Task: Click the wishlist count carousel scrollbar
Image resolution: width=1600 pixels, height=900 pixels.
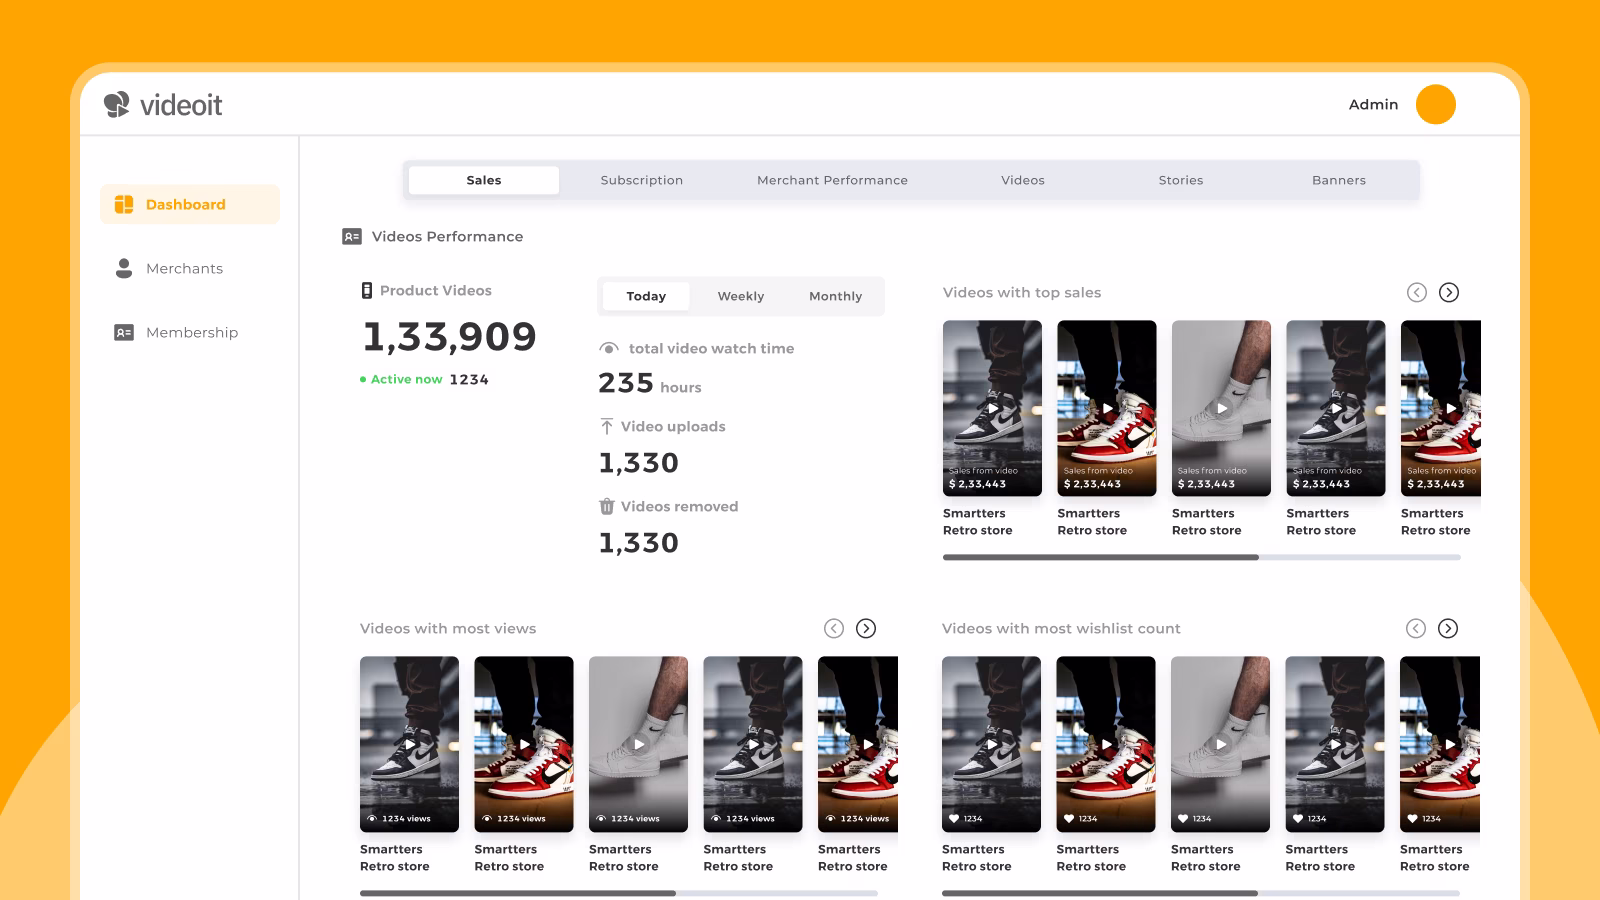Action: (x=1200, y=893)
